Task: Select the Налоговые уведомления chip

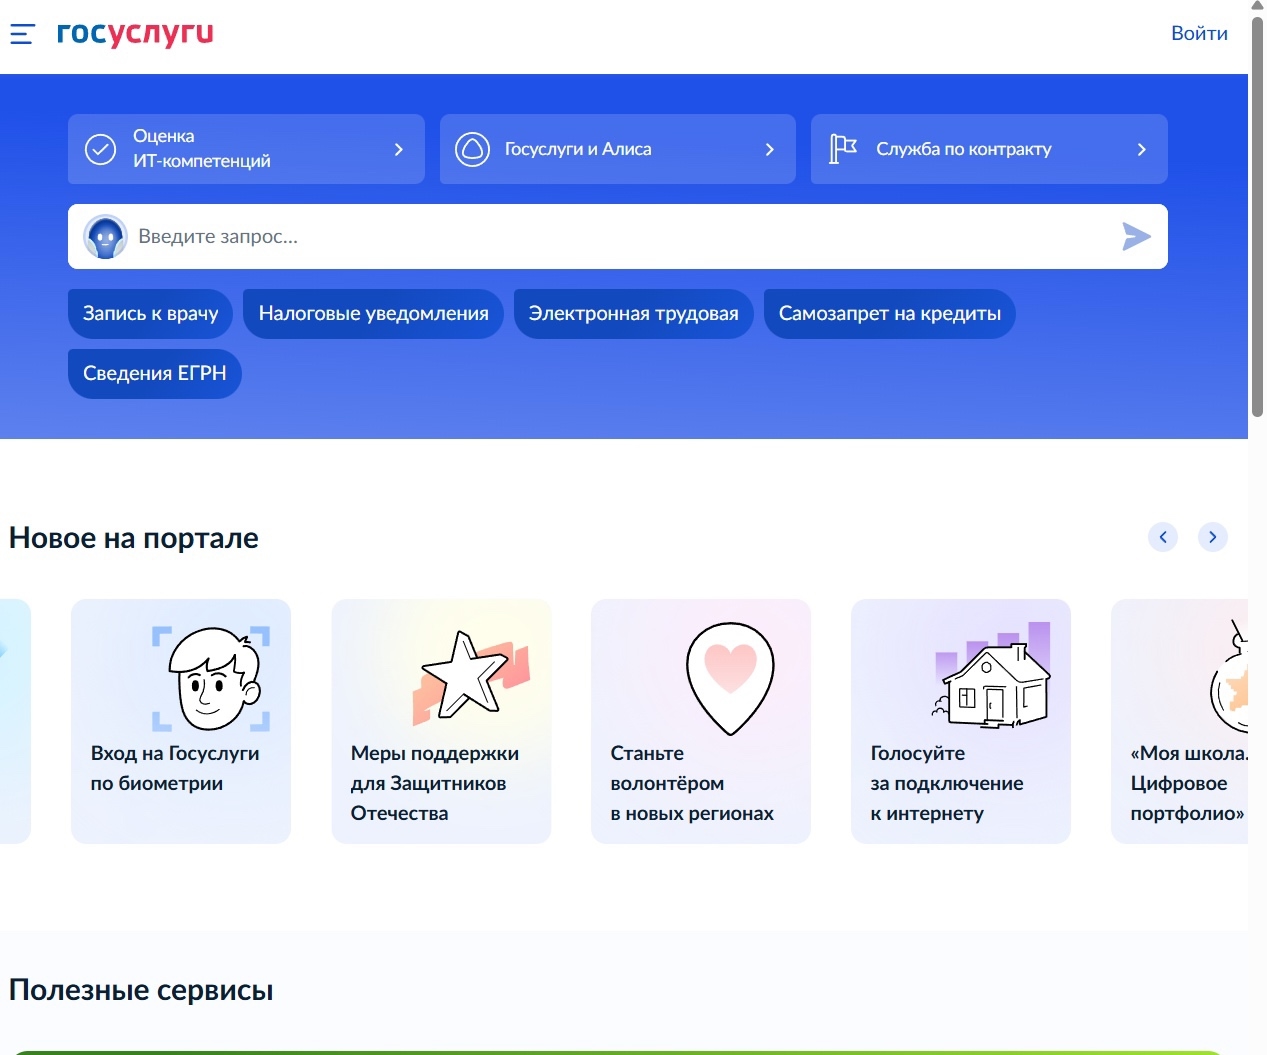Action: click(374, 314)
